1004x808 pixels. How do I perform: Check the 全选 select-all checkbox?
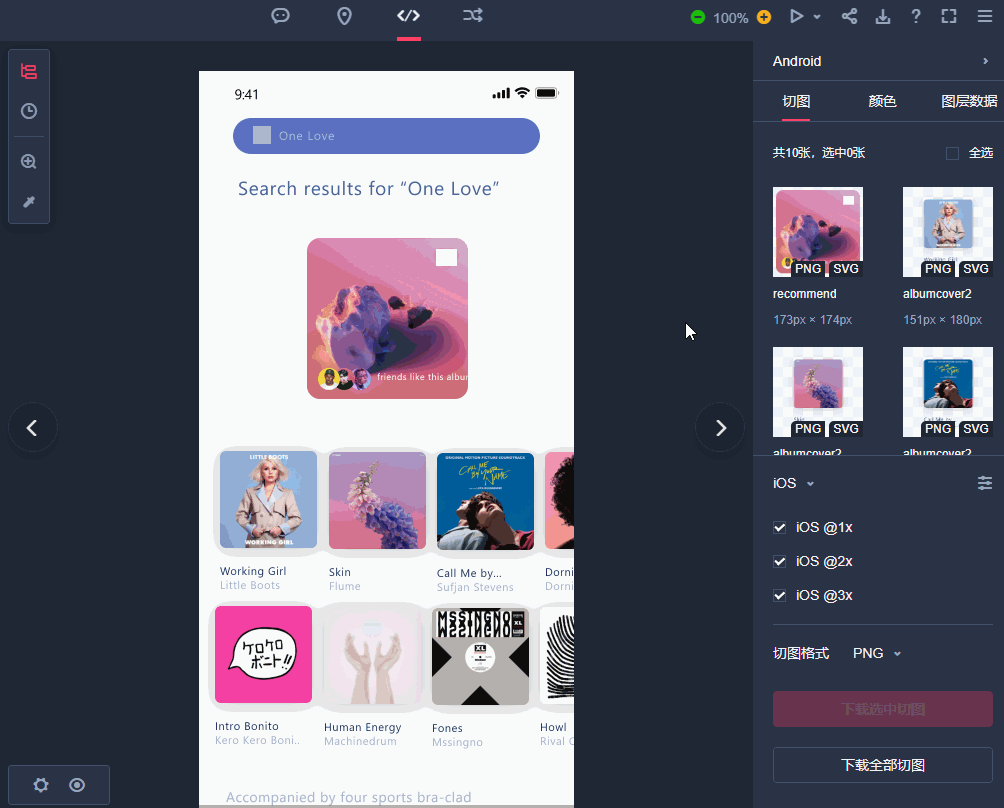tap(952, 153)
